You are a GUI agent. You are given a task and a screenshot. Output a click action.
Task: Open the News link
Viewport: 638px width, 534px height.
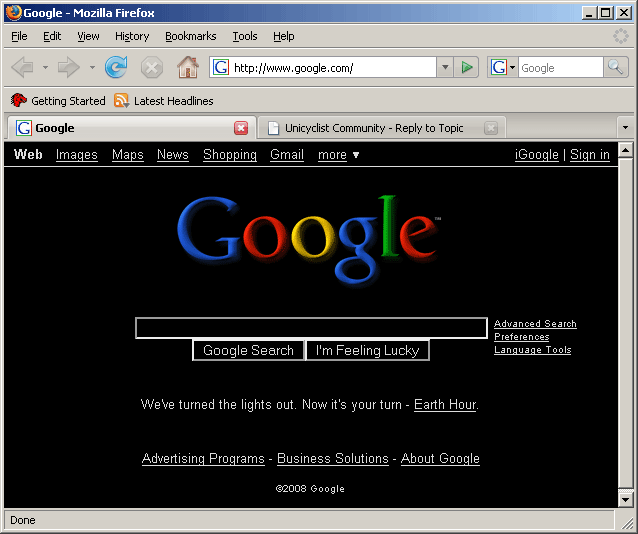(173, 155)
